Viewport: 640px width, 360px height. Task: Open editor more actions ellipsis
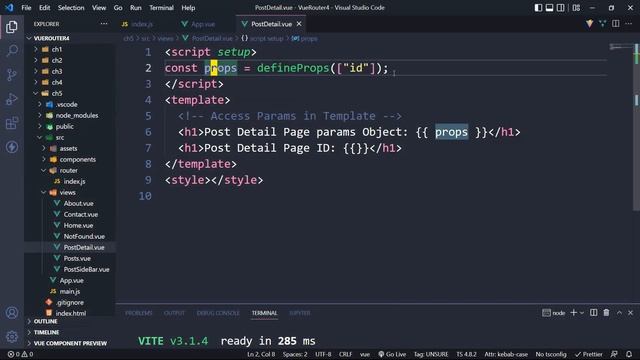(x=629, y=24)
